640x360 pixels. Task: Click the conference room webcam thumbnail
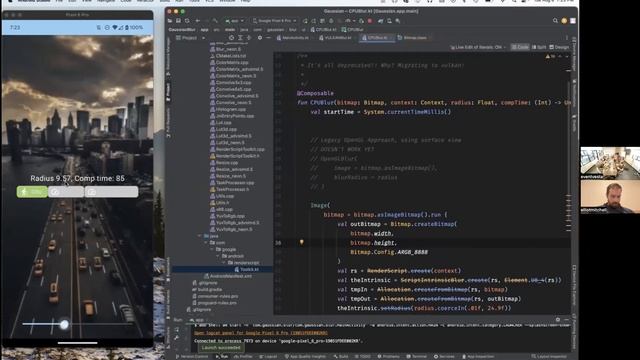pyautogui.click(x=610, y=163)
